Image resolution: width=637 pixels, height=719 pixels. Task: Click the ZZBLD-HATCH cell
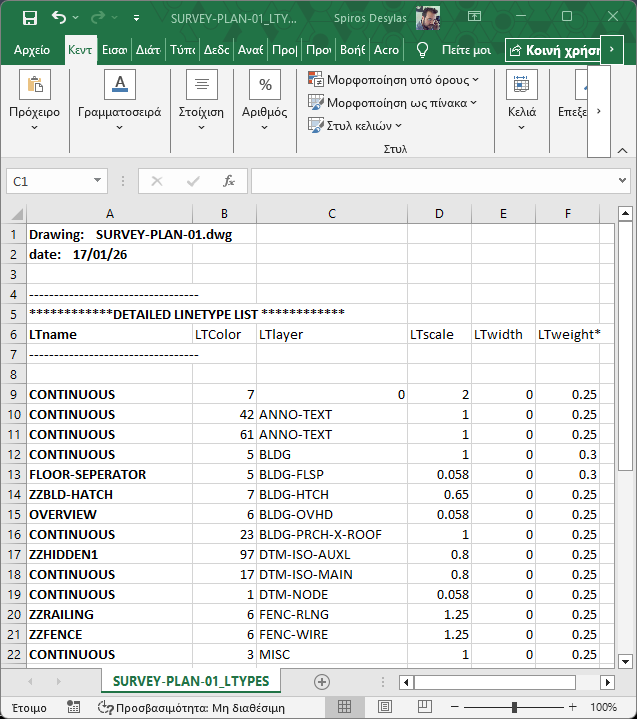pyautogui.click(x=110, y=494)
